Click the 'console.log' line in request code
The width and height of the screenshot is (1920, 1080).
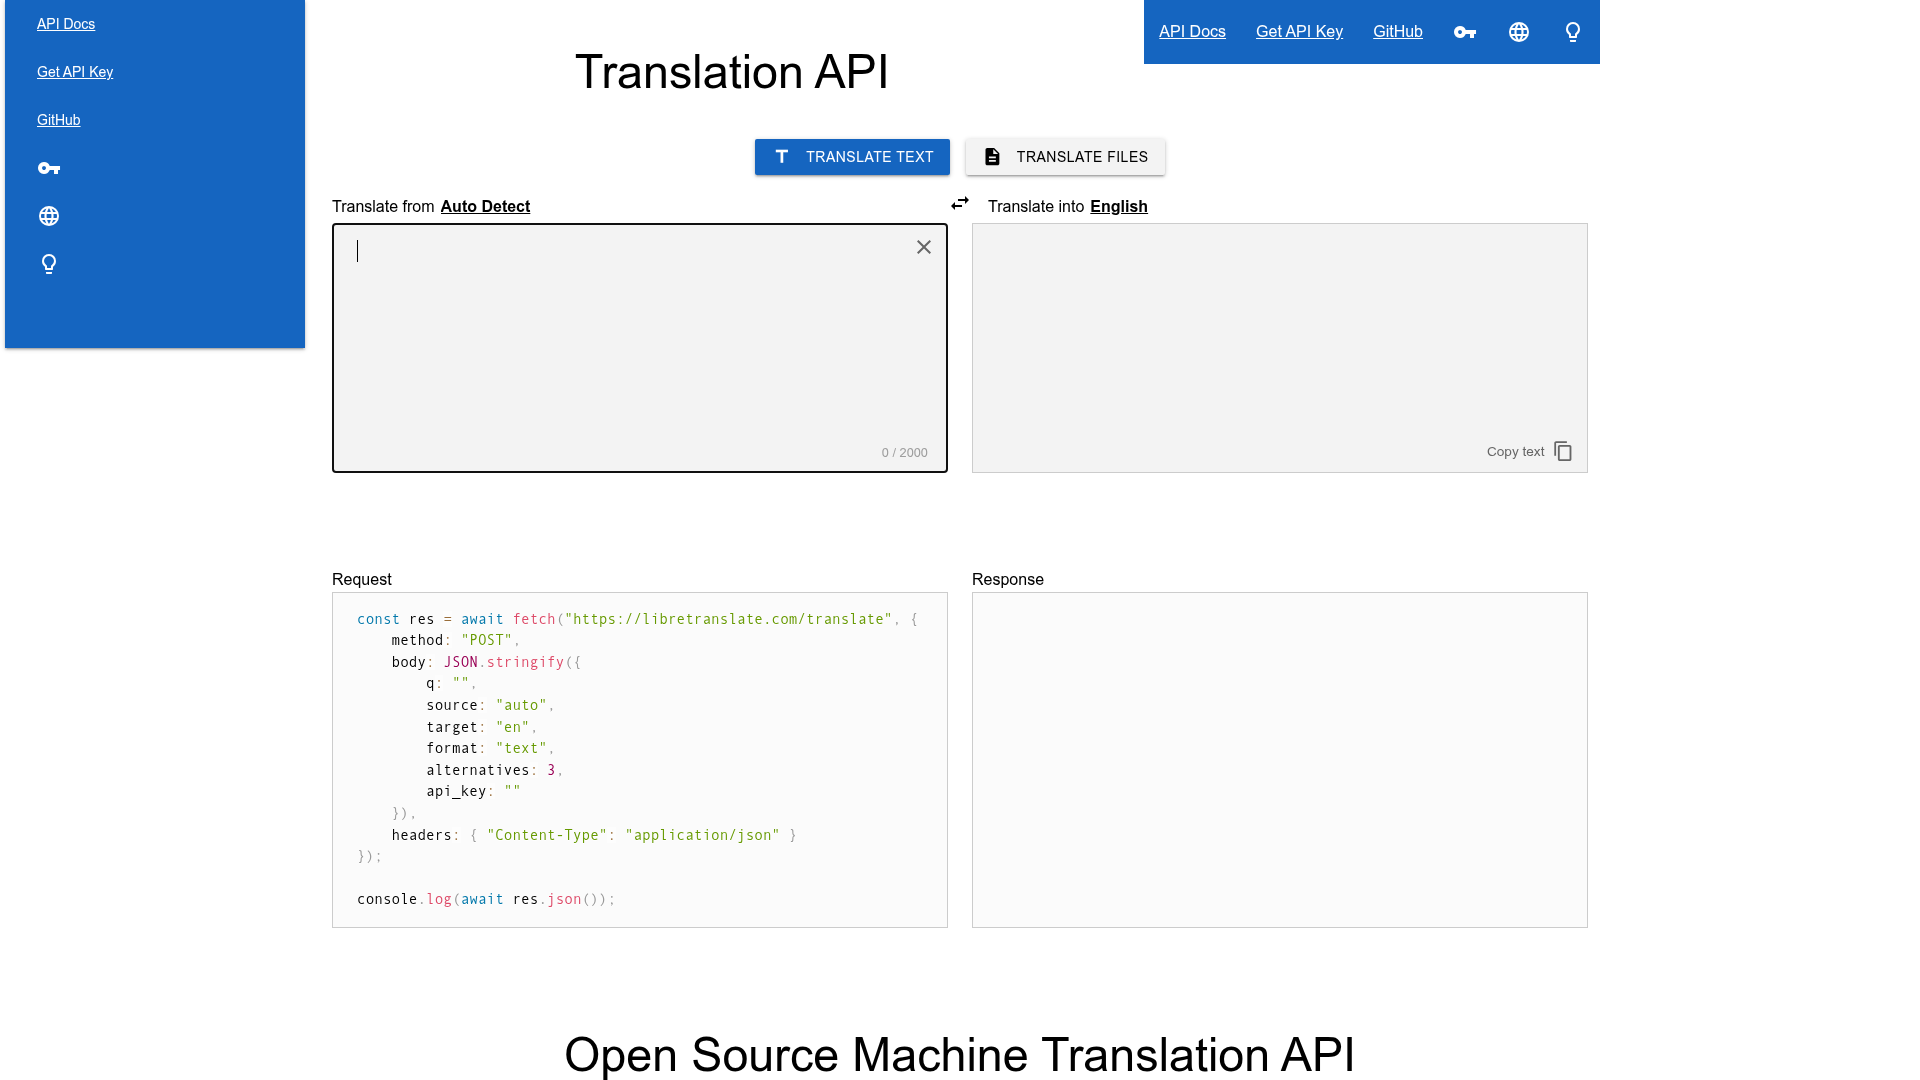tap(486, 899)
